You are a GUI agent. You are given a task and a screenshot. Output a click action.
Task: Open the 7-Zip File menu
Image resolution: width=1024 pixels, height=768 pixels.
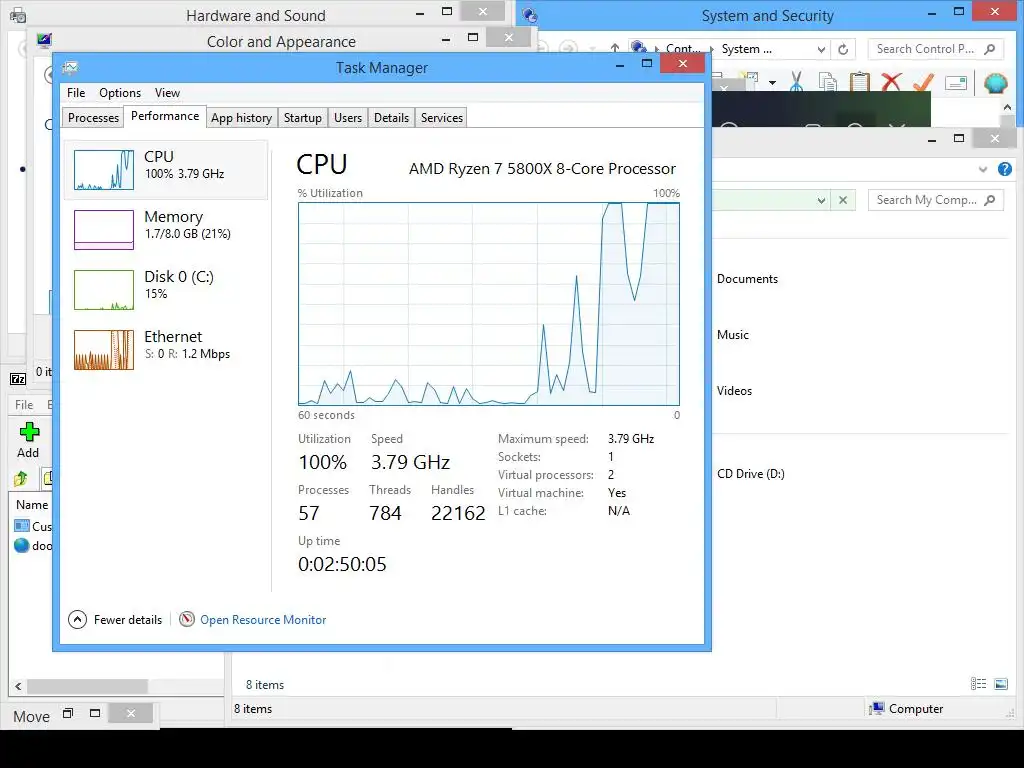click(24, 405)
